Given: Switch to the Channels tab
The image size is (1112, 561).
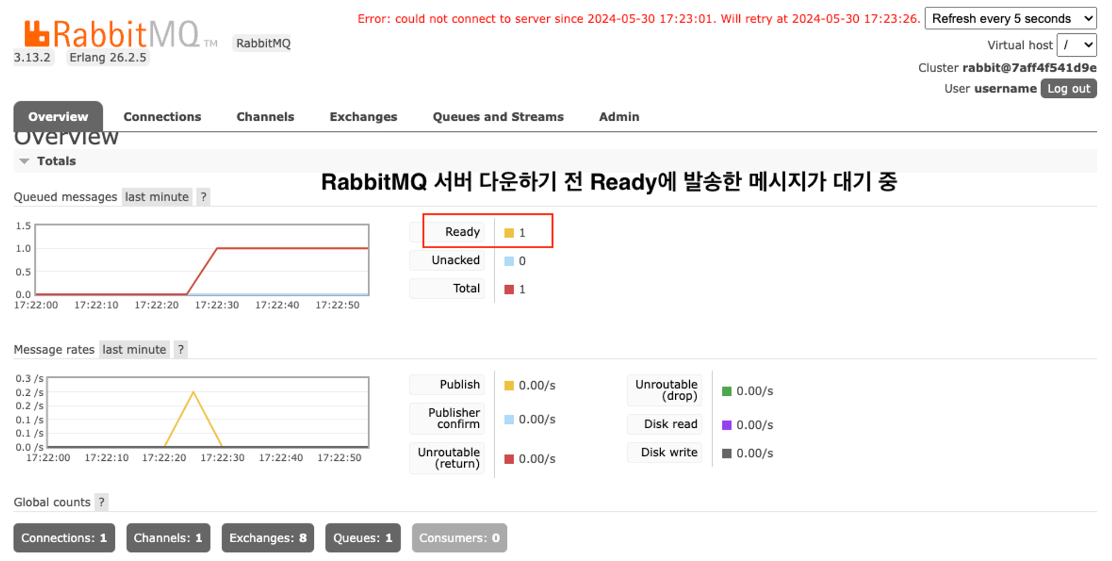Looking at the screenshot, I should coord(265,117).
